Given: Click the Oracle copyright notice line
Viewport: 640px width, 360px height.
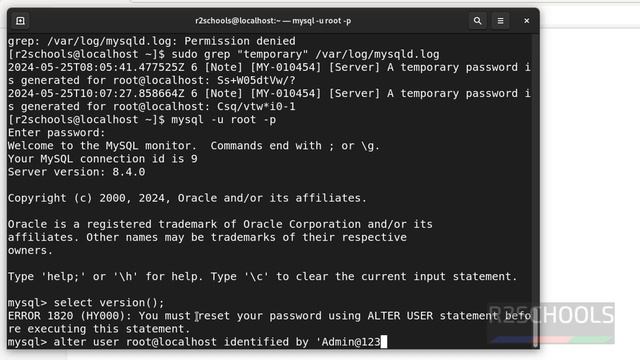Looking at the screenshot, I should pos(187,198).
